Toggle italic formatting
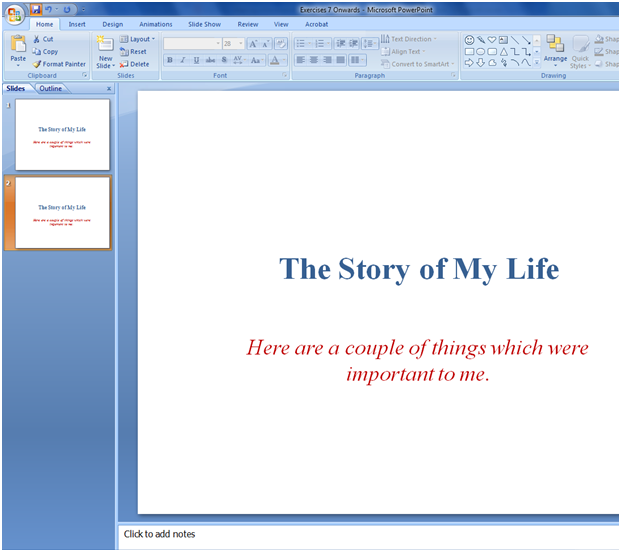621x552 pixels. click(183, 60)
